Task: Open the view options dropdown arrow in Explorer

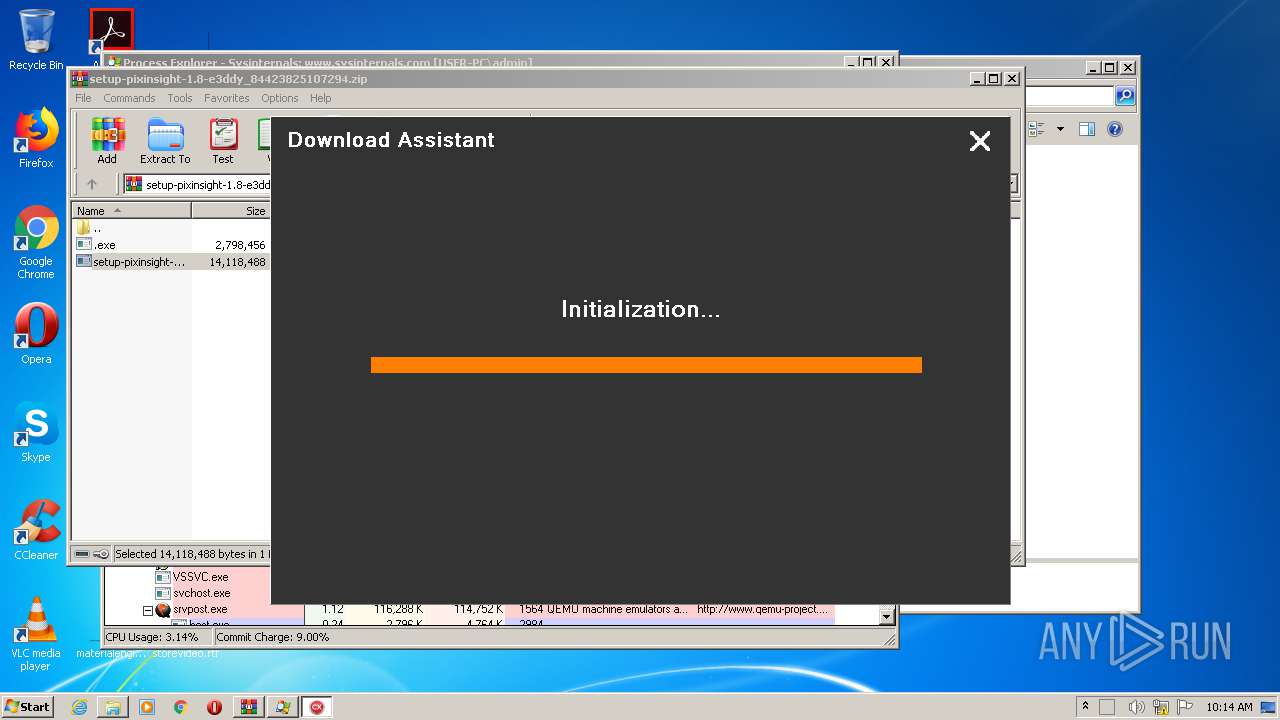Action: [x=1060, y=129]
